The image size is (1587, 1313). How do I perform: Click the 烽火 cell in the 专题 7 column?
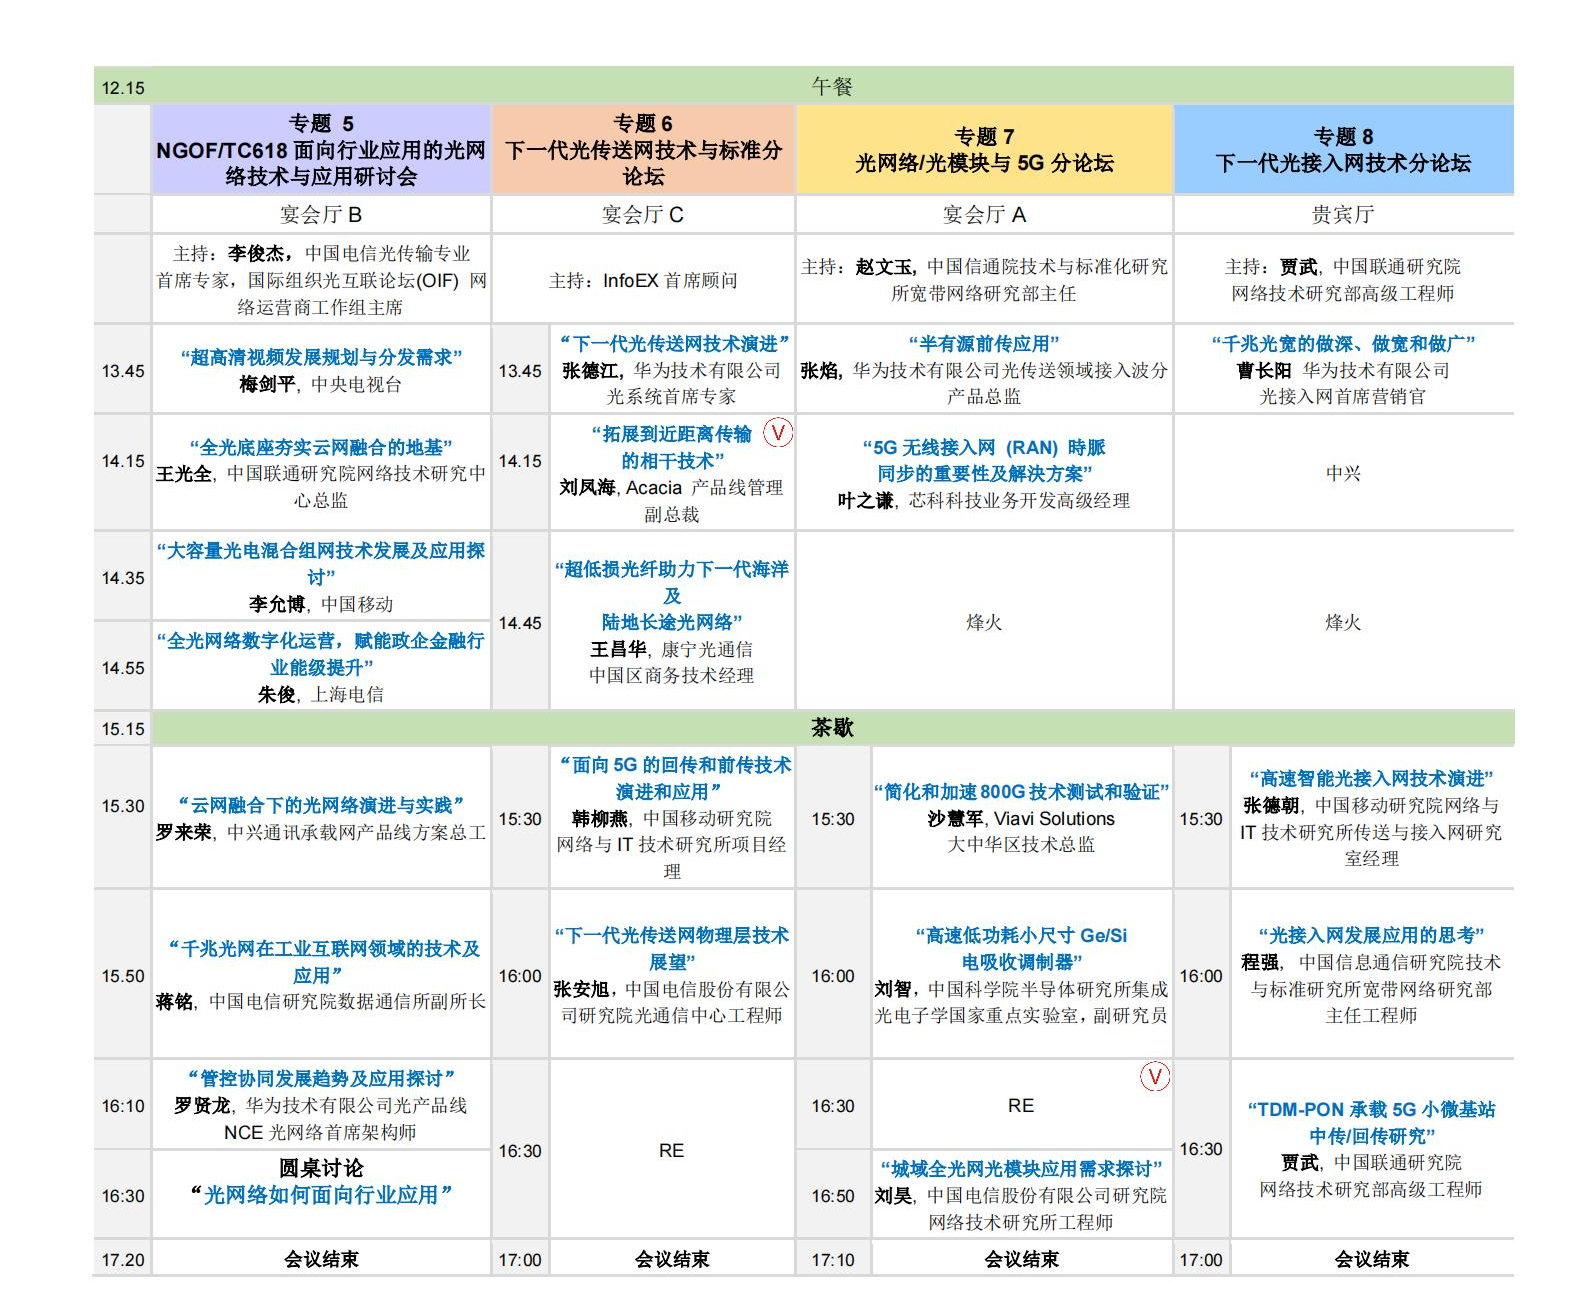pyautogui.click(x=984, y=621)
